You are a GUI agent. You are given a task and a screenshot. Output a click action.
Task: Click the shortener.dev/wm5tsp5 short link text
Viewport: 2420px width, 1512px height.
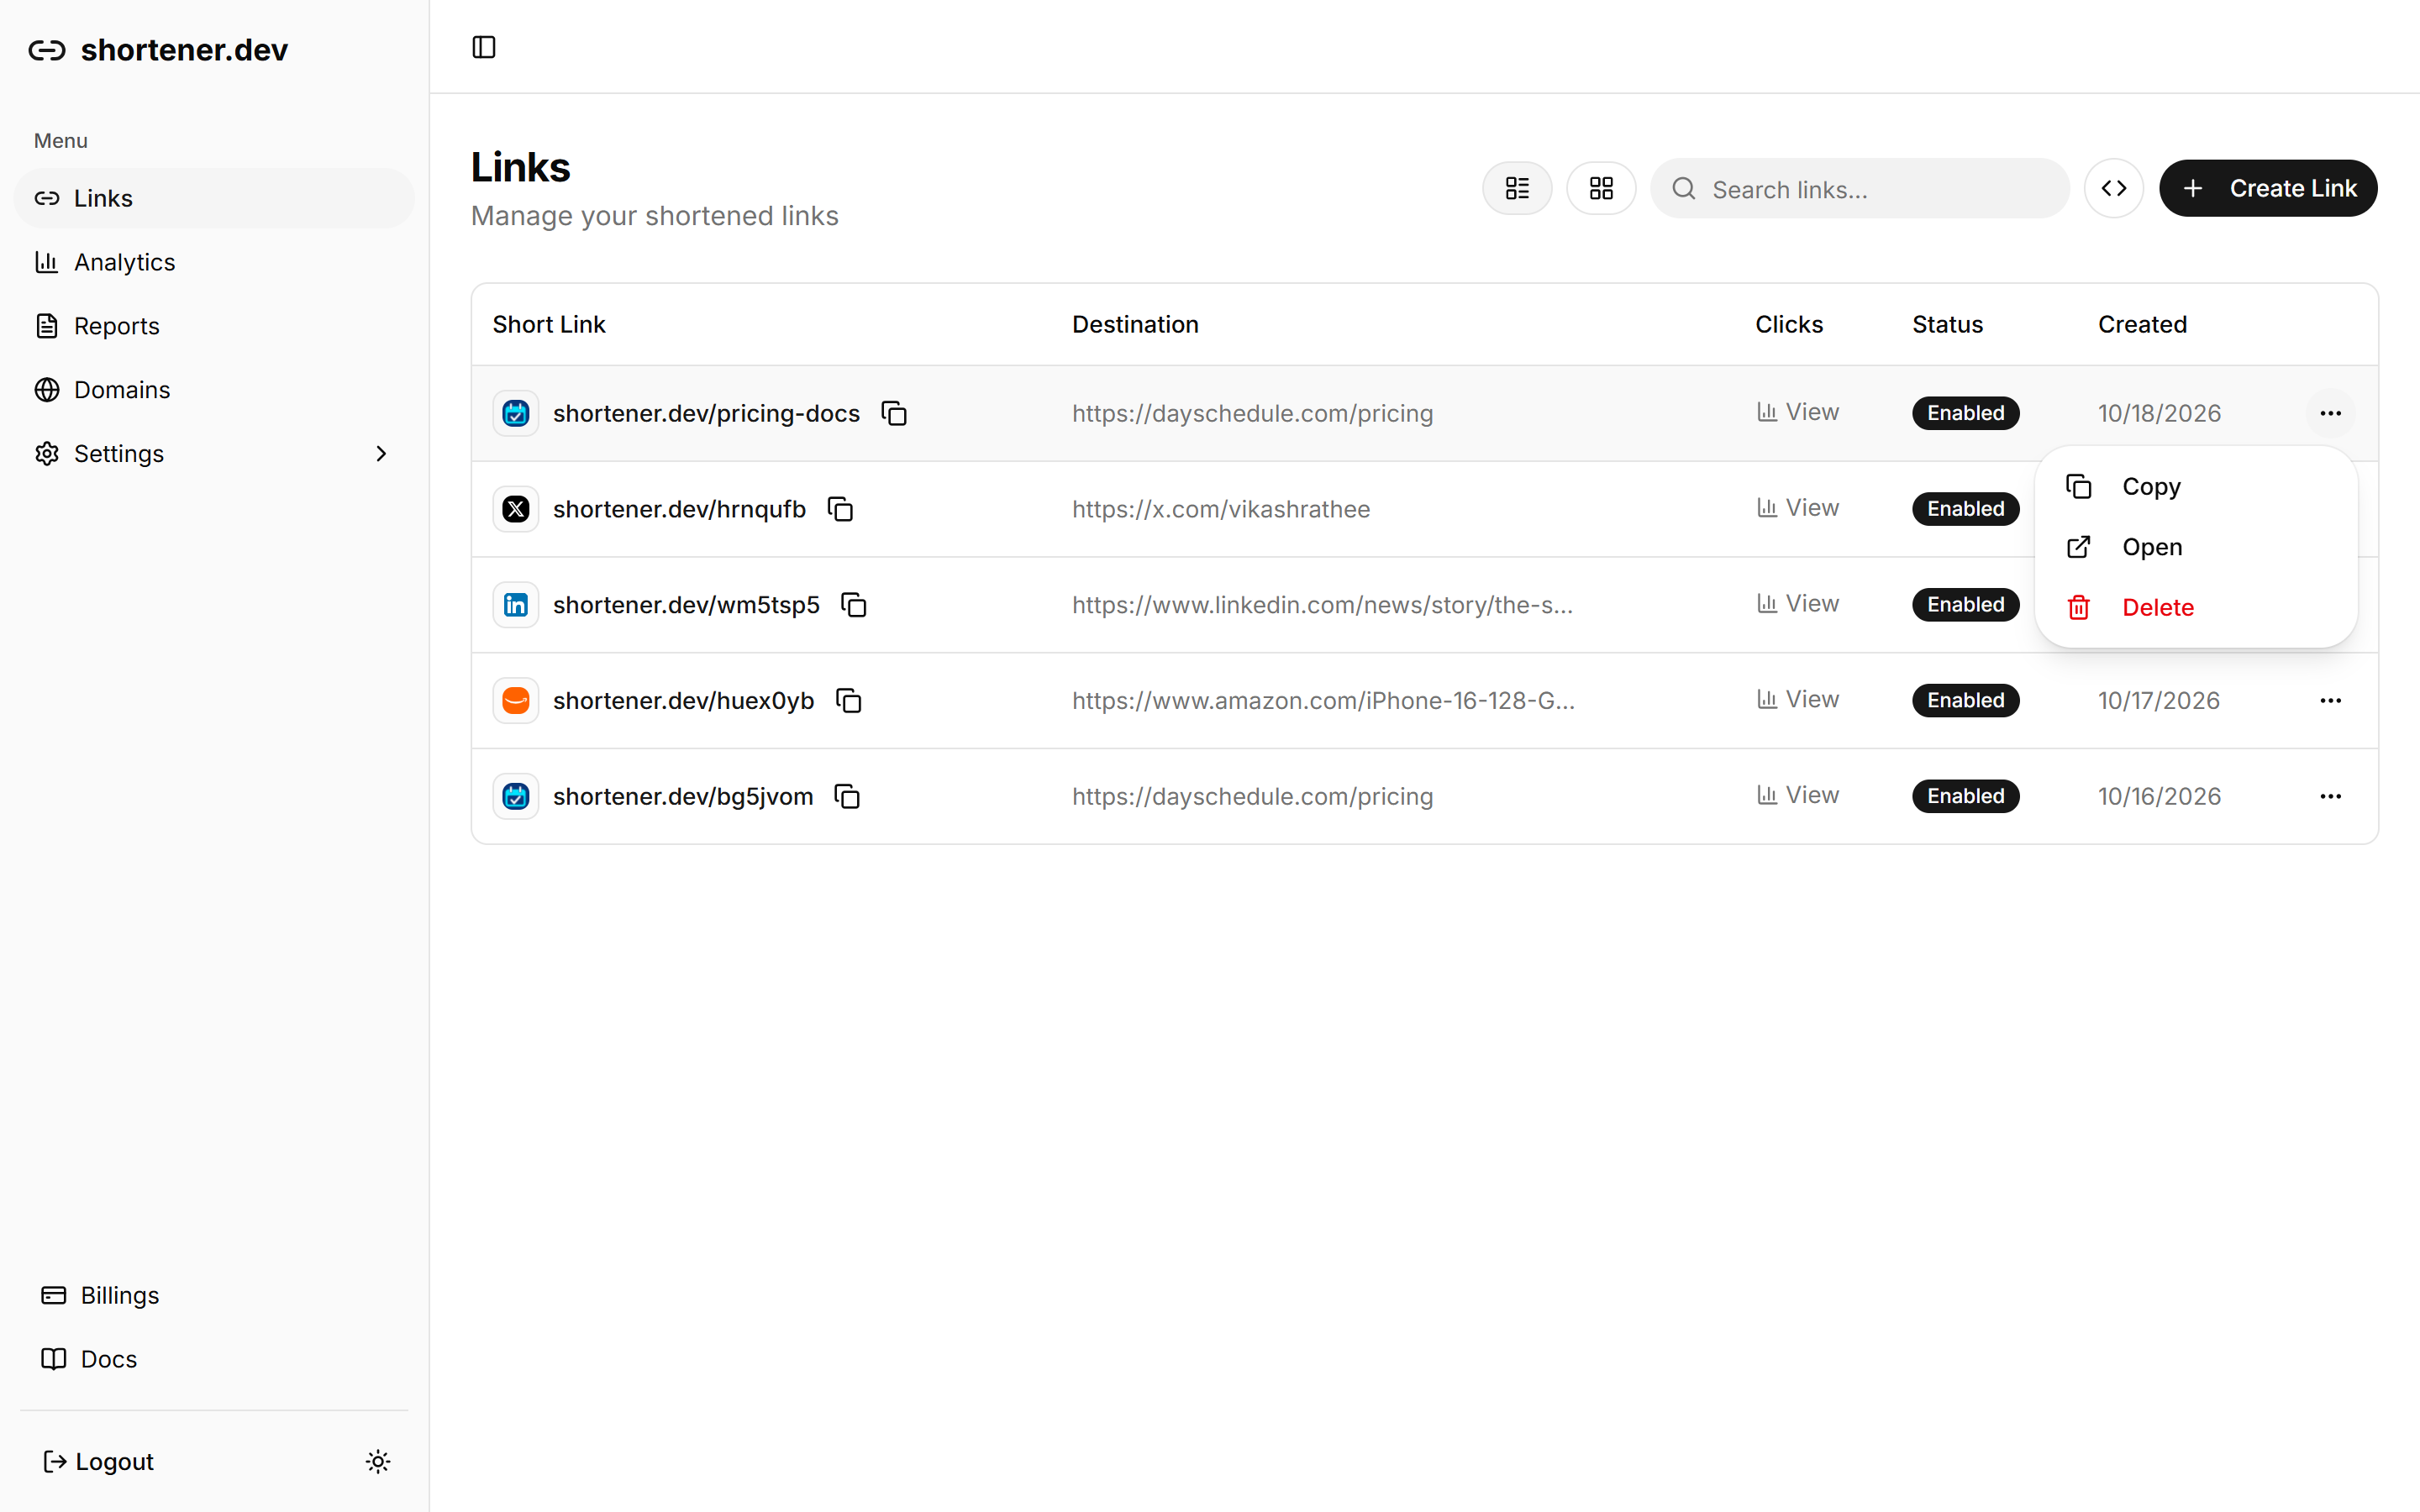pos(686,605)
